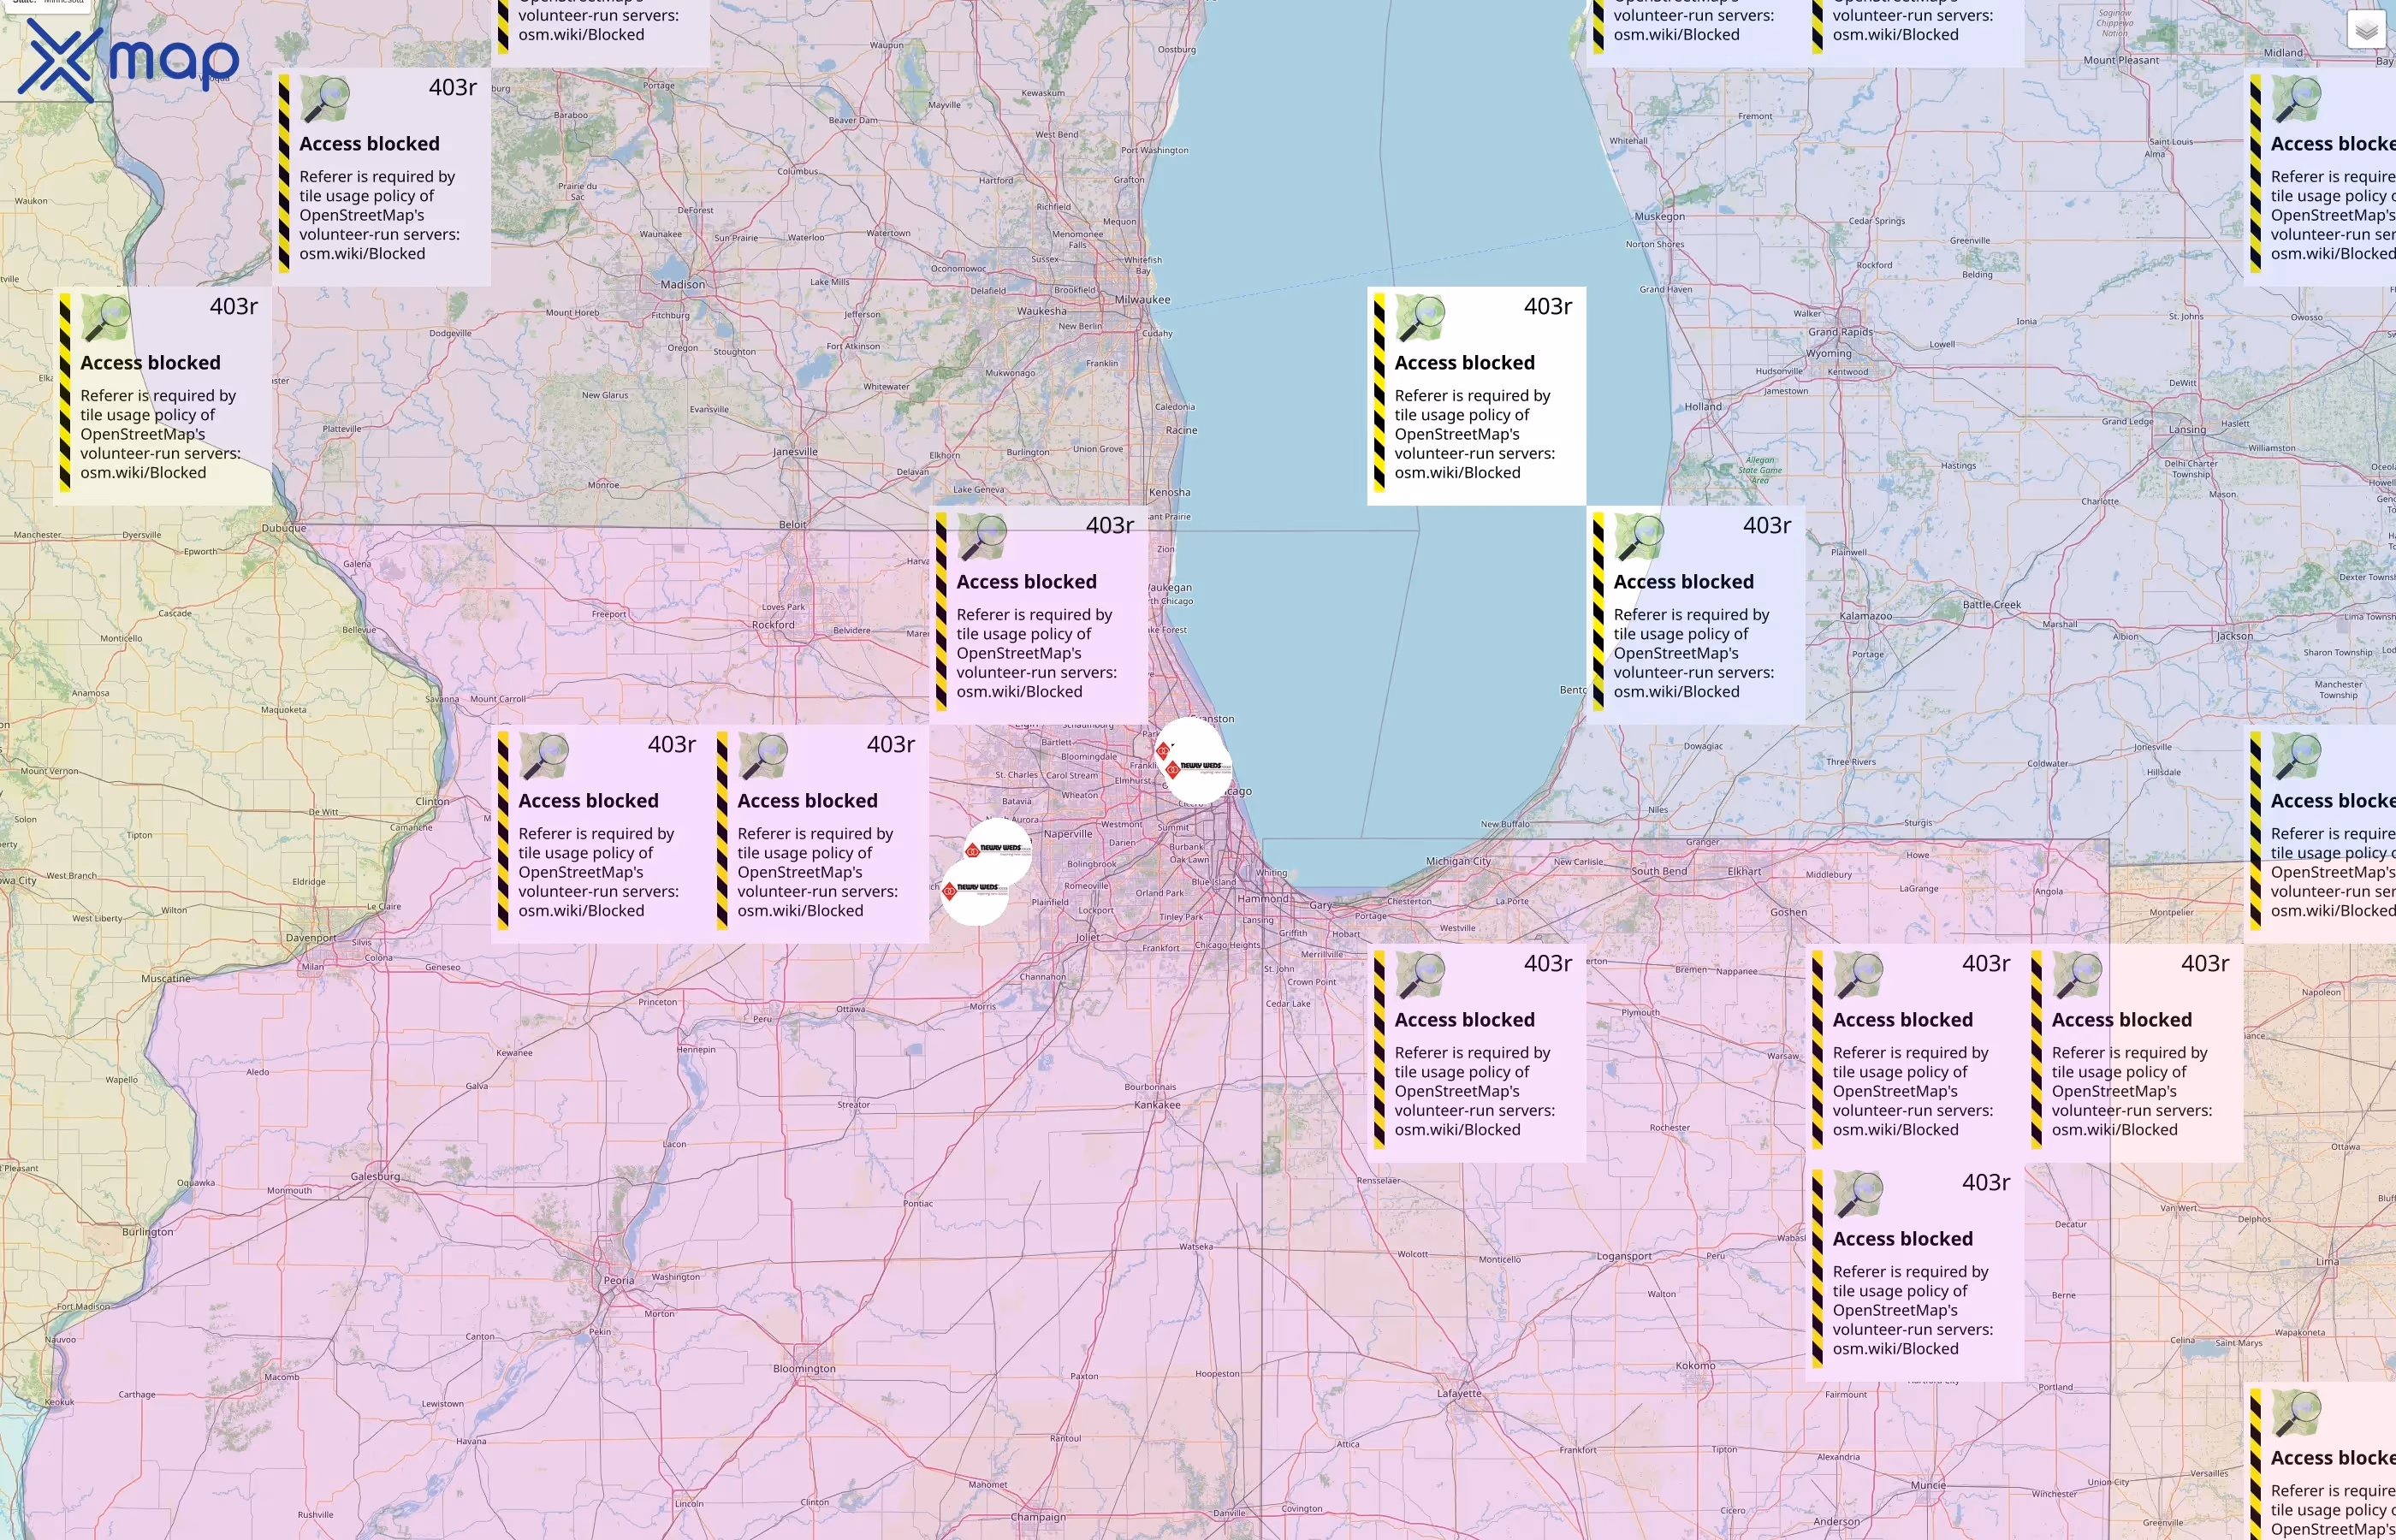
Task: Click the Joliet city label
Action: [1087, 937]
